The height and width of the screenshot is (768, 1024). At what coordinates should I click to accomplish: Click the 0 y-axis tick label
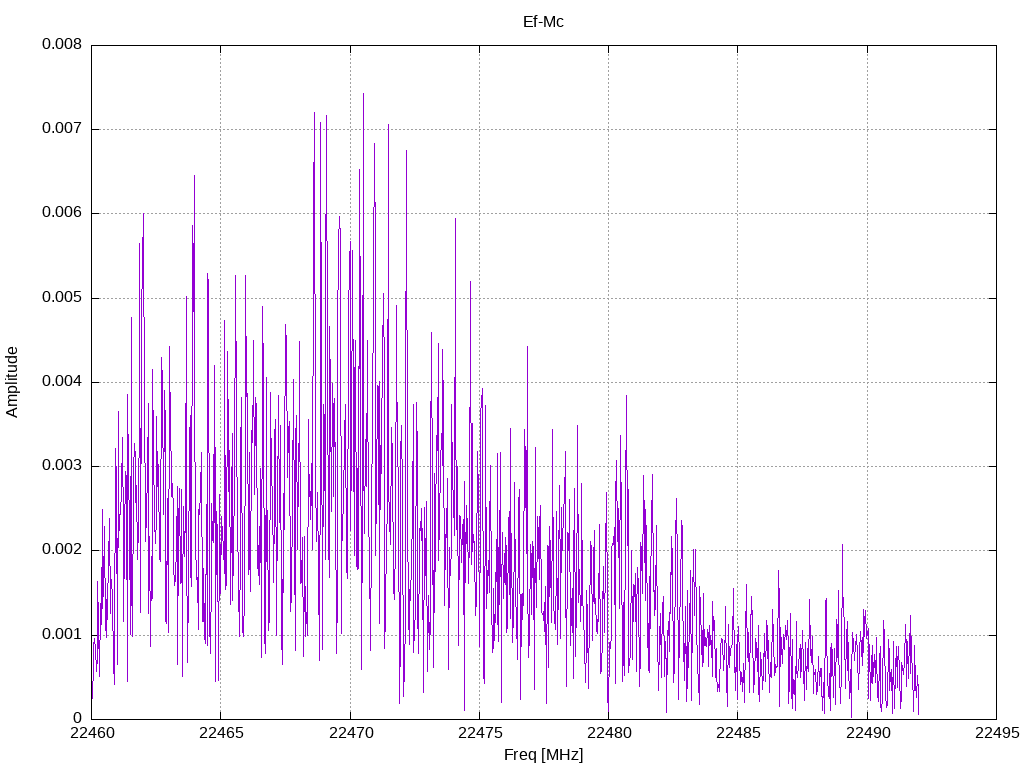(78, 718)
